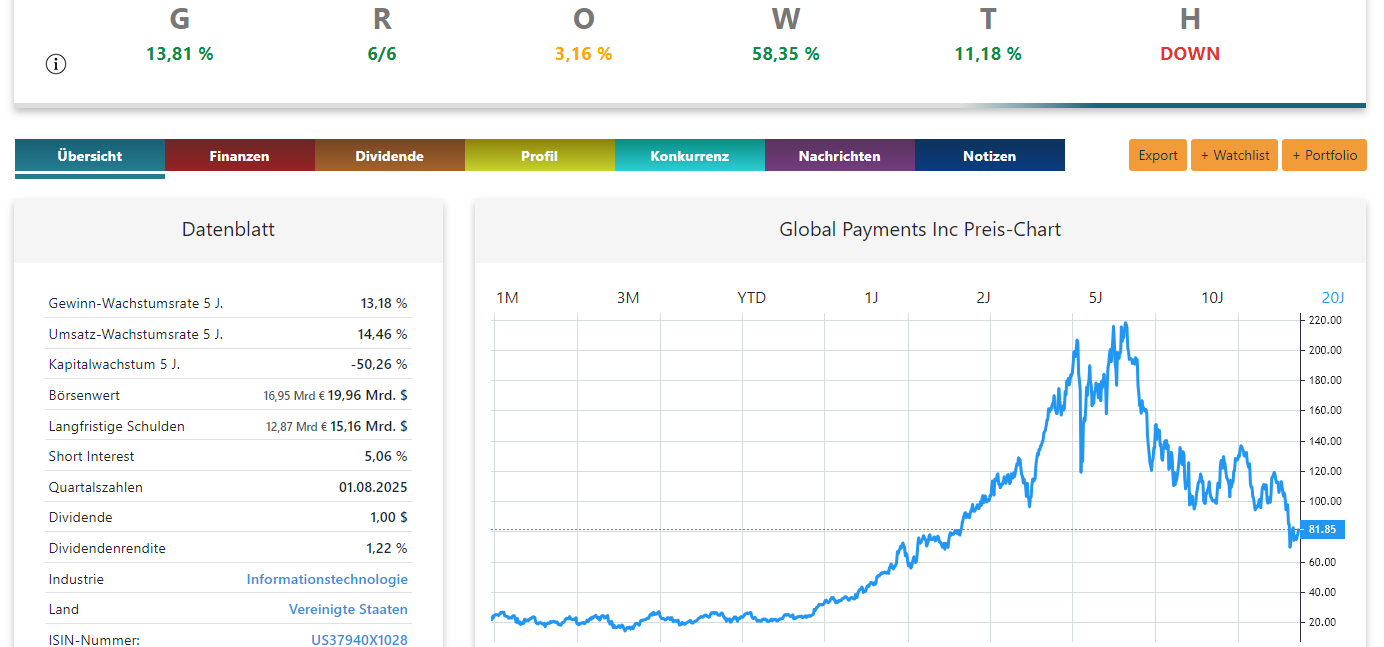Screen dimensions: 1384x647
Task: Click the Dividendenrendite value 1,22 %
Action: pos(387,548)
